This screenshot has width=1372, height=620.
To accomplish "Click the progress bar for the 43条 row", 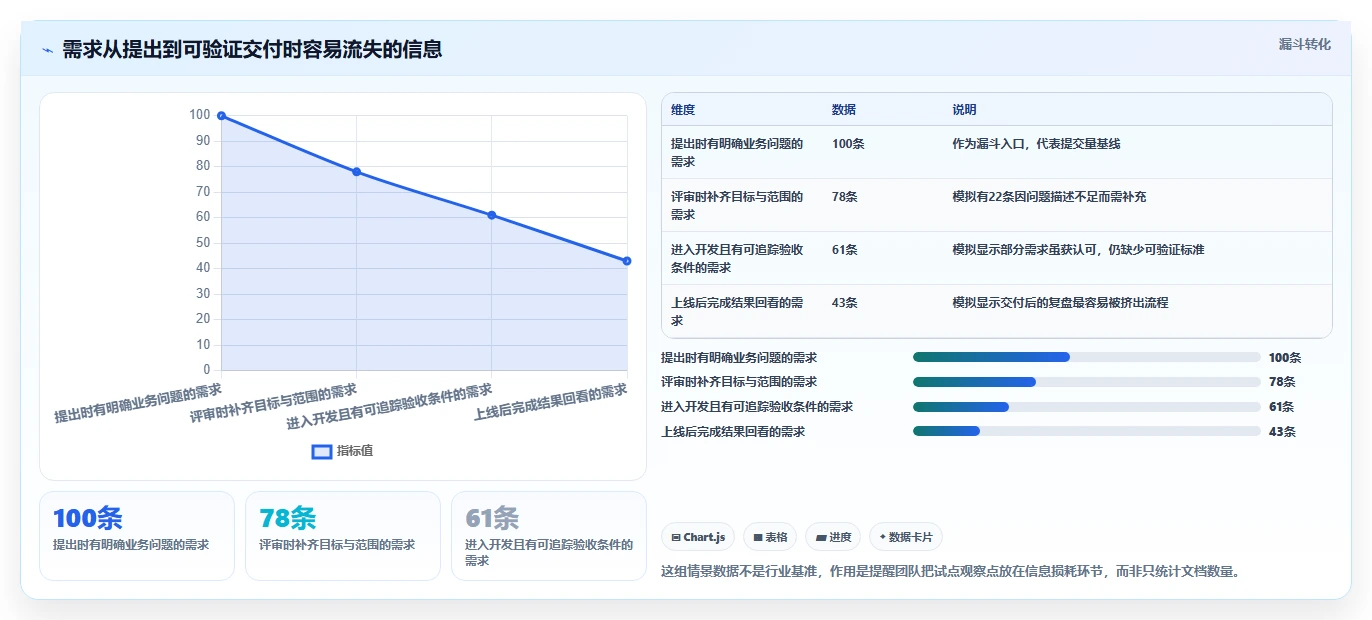I will click(1087, 432).
